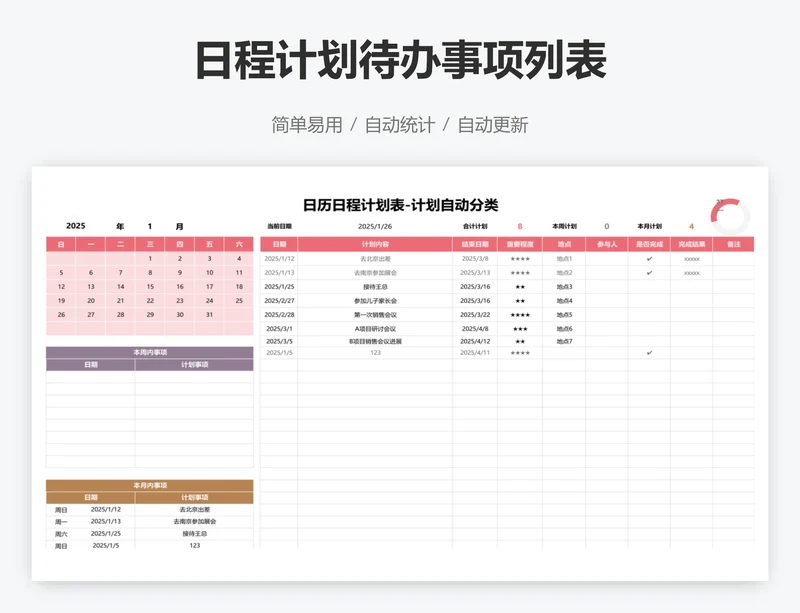This screenshot has height=613, width=800.
Task: Click the star rating for 第一次销售会议
Action: pyautogui.click(x=520, y=314)
